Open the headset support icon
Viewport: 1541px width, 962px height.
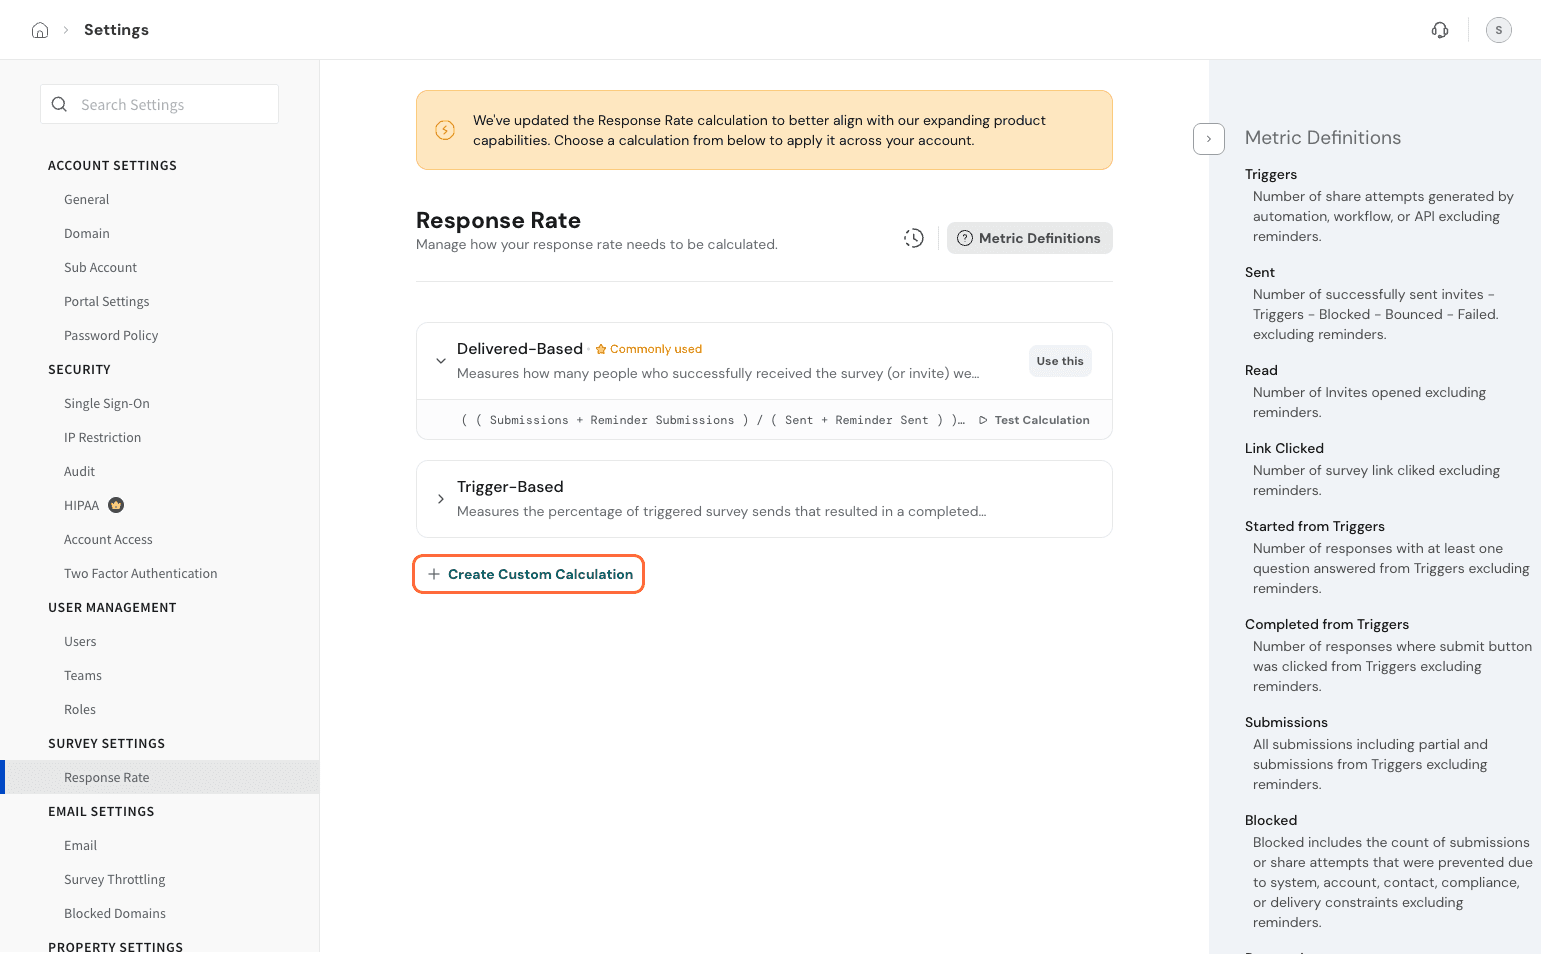pyautogui.click(x=1440, y=30)
